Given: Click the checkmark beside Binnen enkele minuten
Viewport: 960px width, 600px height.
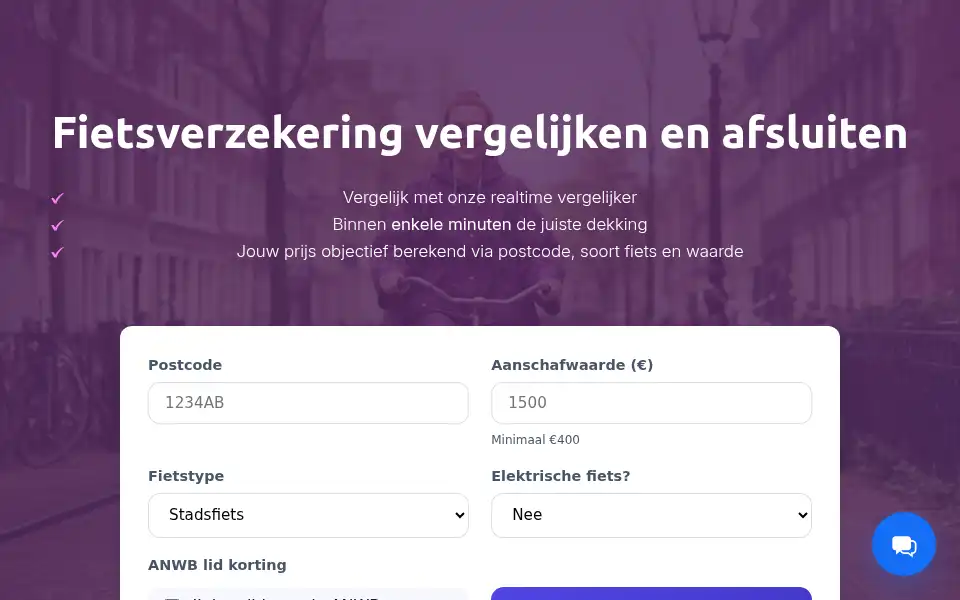Looking at the screenshot, I should tap(58, 225).
